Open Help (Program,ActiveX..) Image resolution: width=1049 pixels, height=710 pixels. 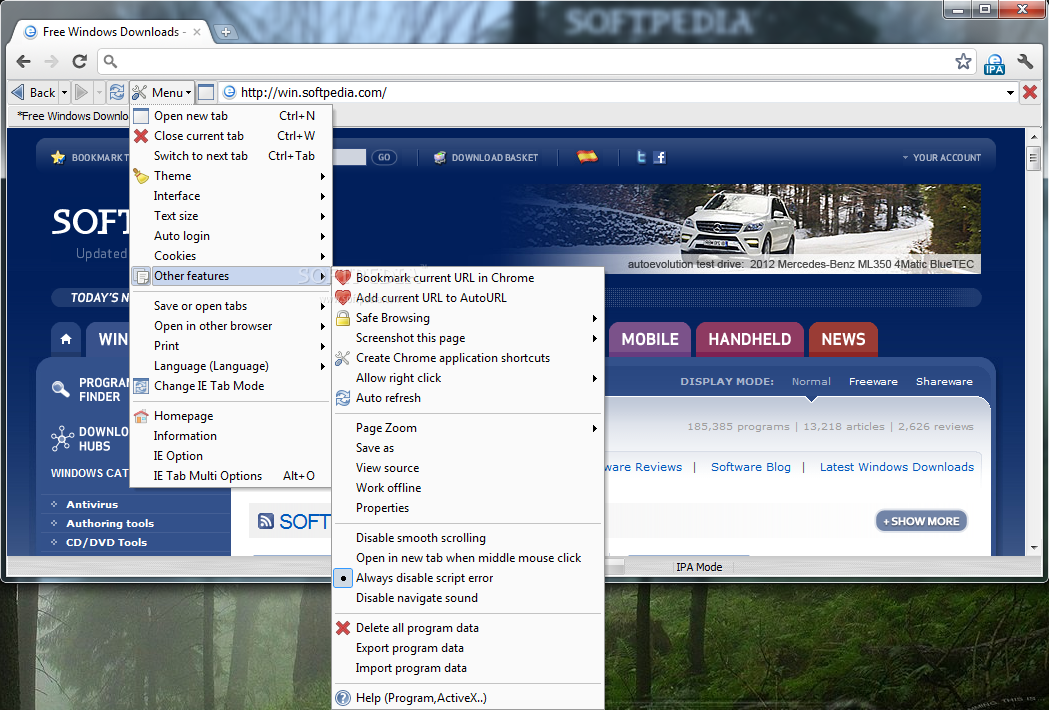(x=468, y=698)
